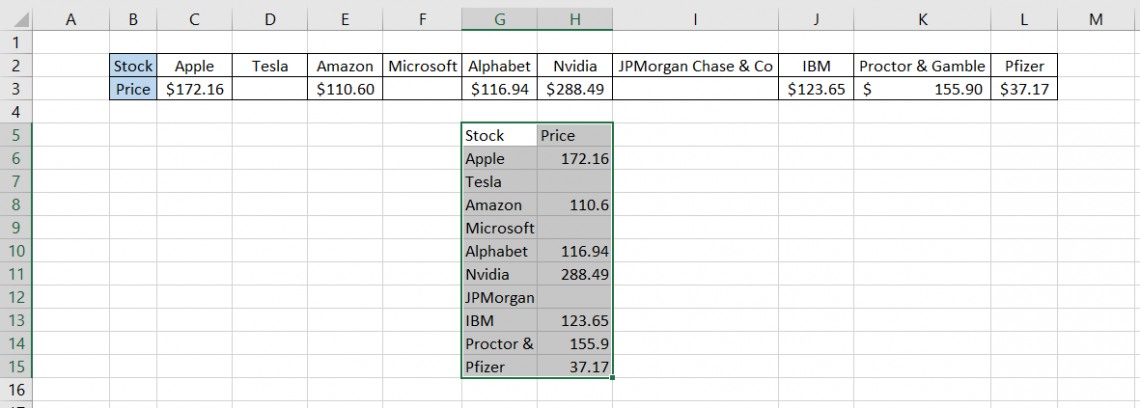This screenshot has width=1140, height=408.
Task: Select column I header
Action: 695,19
